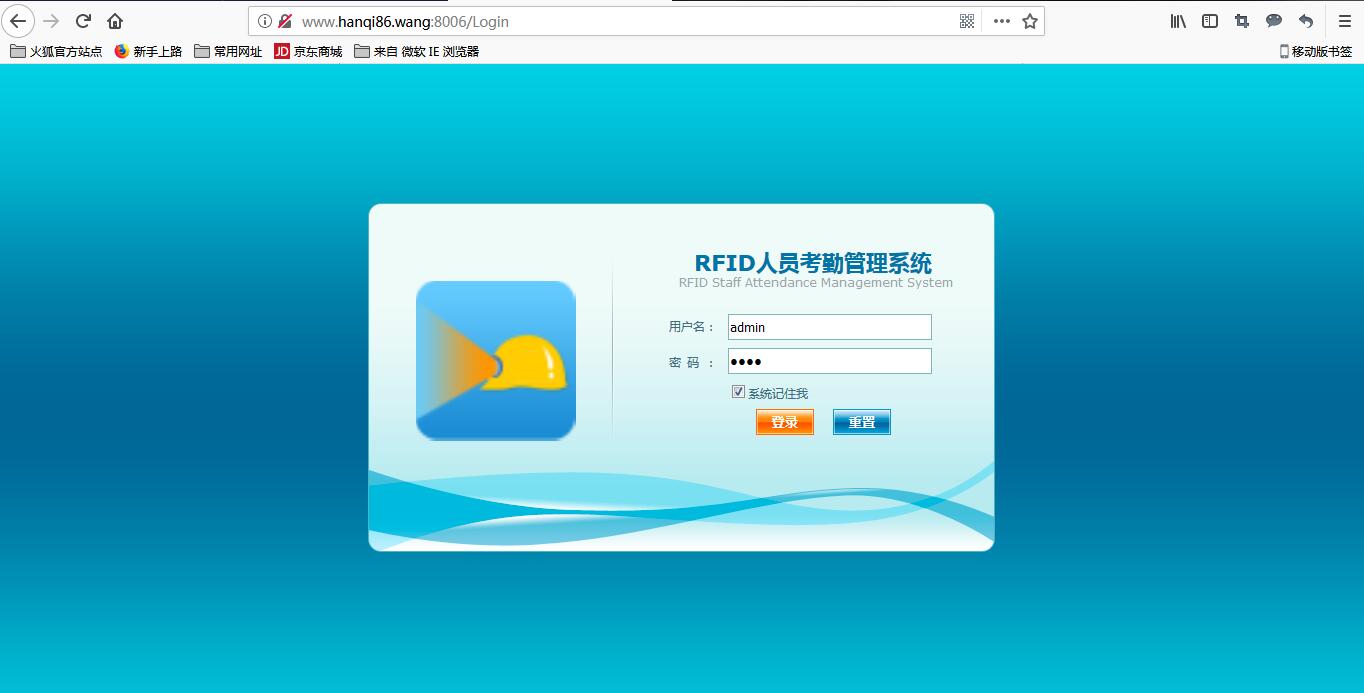Expand the 常用网址 bookmarks folder
The width and height of the screenshot is (1364, 693).
(228, 51)
